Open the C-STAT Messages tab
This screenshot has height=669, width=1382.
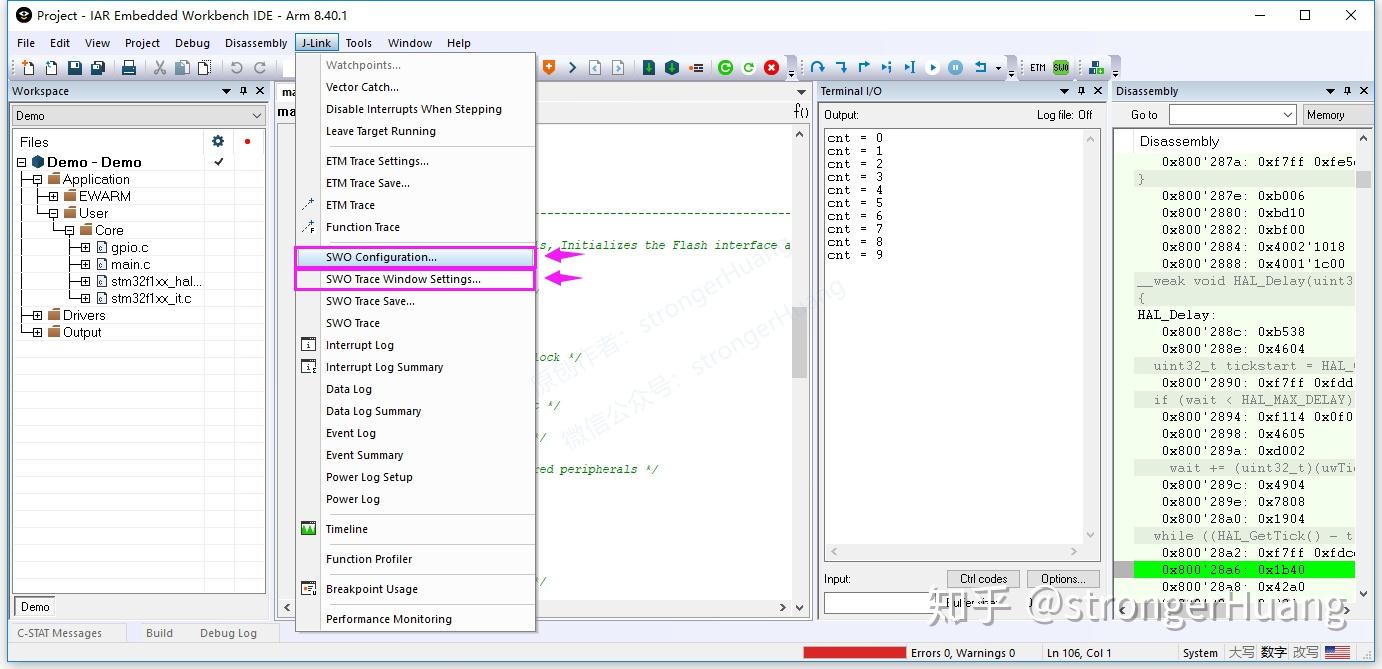(60, 633)
